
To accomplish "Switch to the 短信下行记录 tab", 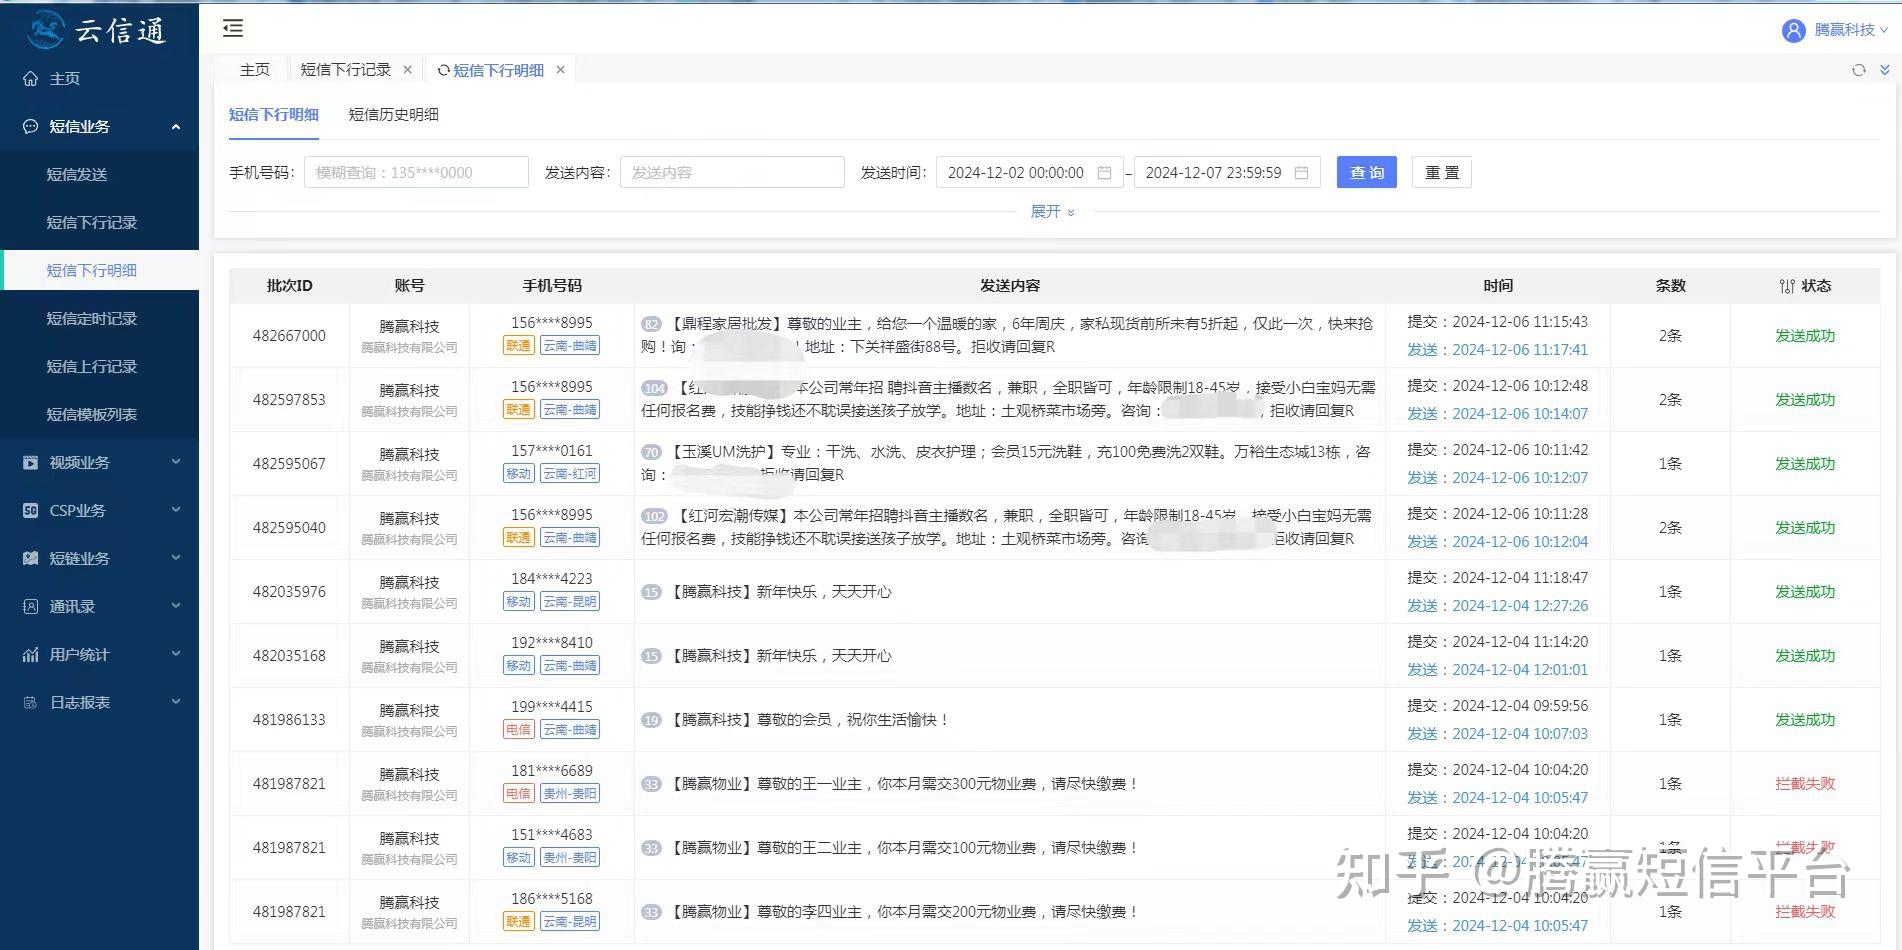I will point(346,70).
